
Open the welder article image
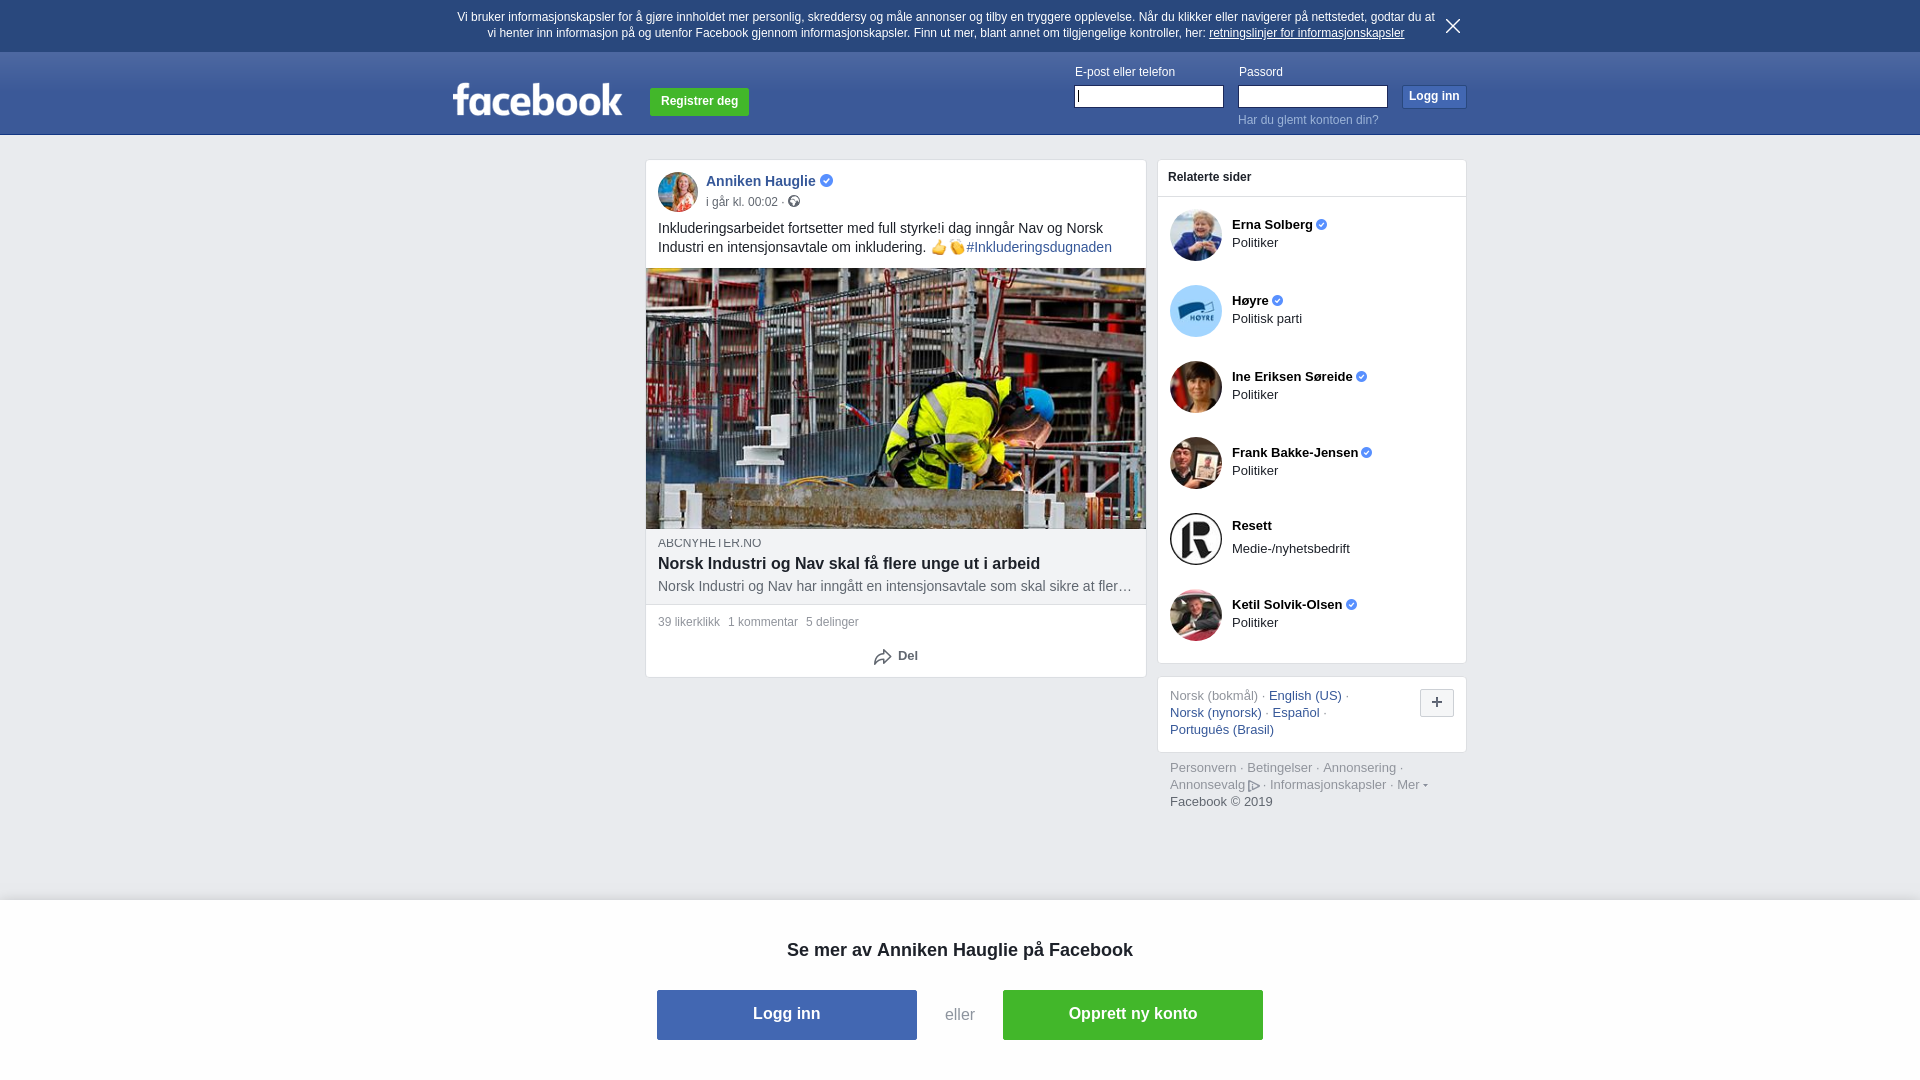896,398
